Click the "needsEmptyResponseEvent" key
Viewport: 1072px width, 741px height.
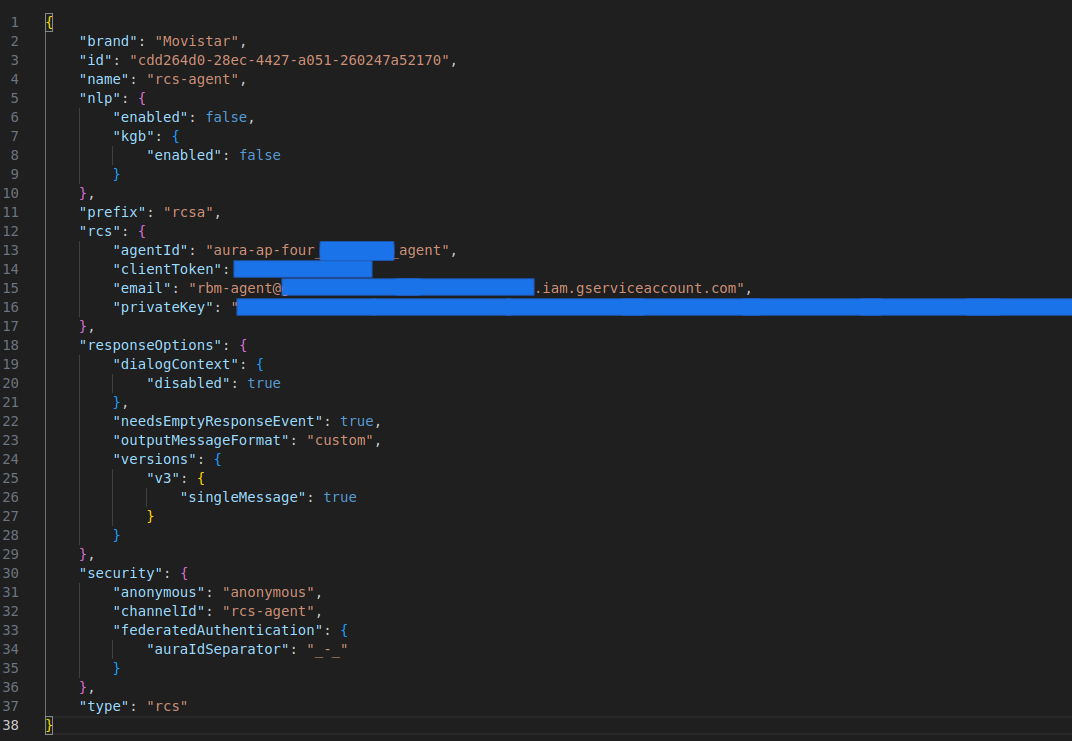tap(217, 422)
